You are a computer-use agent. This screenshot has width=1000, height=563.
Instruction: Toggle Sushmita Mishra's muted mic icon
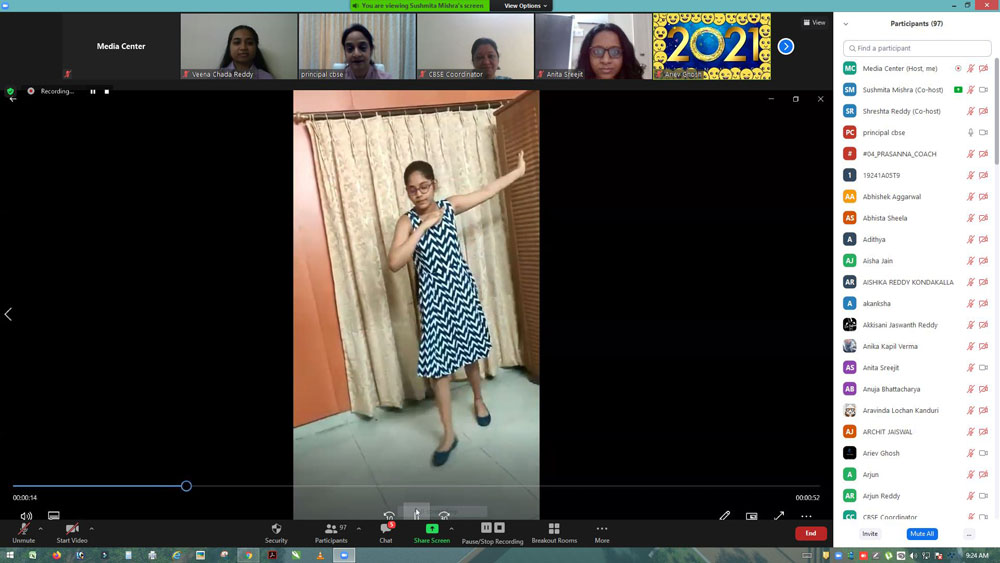pyautogui.click(x=971, y=90)
